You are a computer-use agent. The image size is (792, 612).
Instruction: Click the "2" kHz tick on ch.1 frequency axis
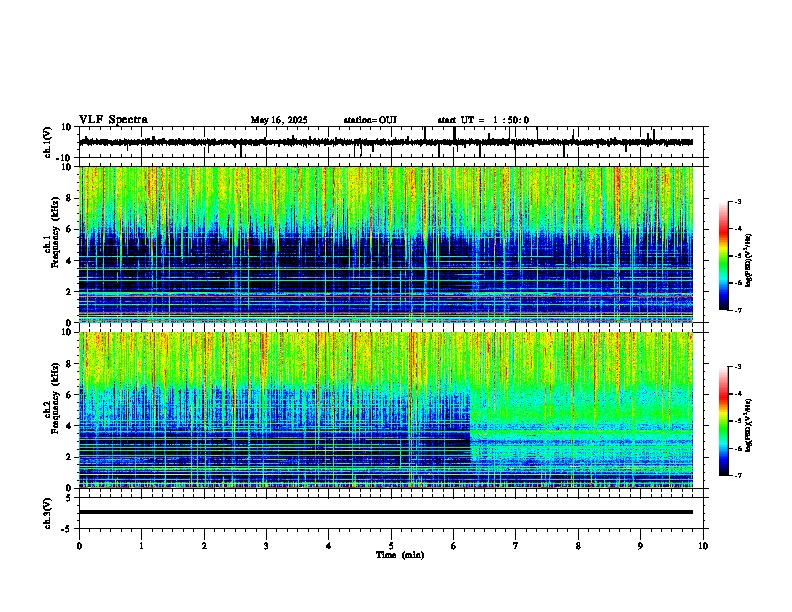click(69, 292)
